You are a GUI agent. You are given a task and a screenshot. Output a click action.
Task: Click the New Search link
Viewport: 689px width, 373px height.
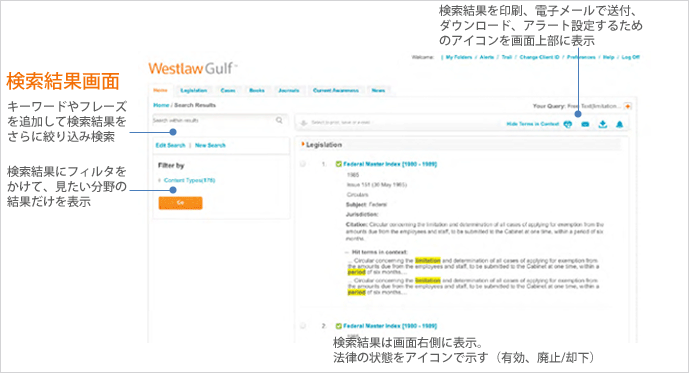pos(210,145)
